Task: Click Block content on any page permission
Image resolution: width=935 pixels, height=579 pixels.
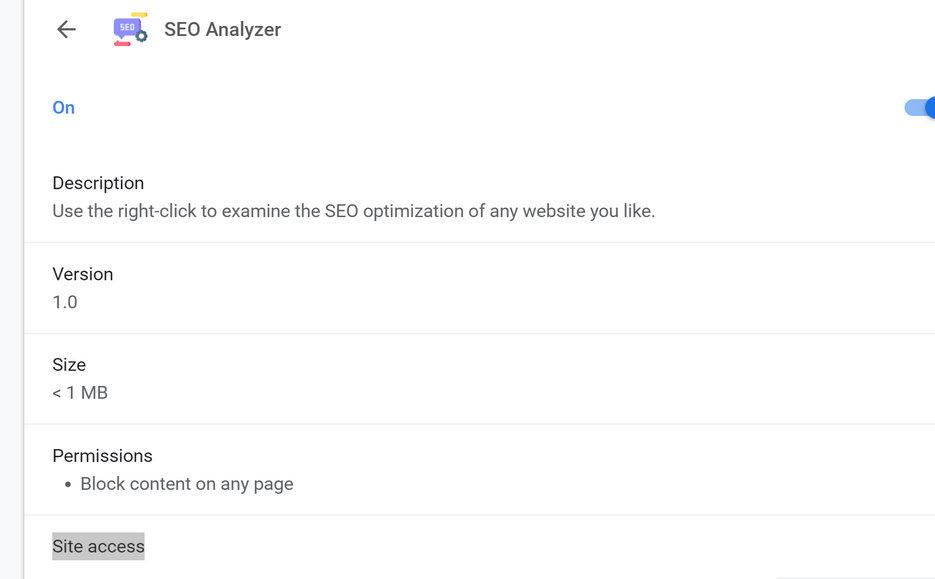Action: pos(187,484)
